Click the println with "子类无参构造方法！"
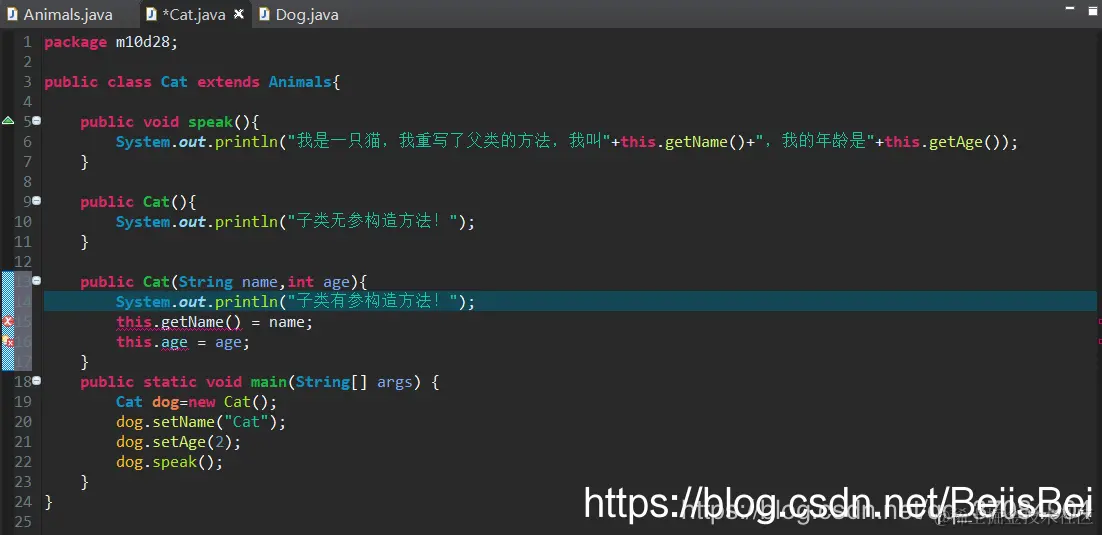1102x535 pixels. (x=296, y=221)
